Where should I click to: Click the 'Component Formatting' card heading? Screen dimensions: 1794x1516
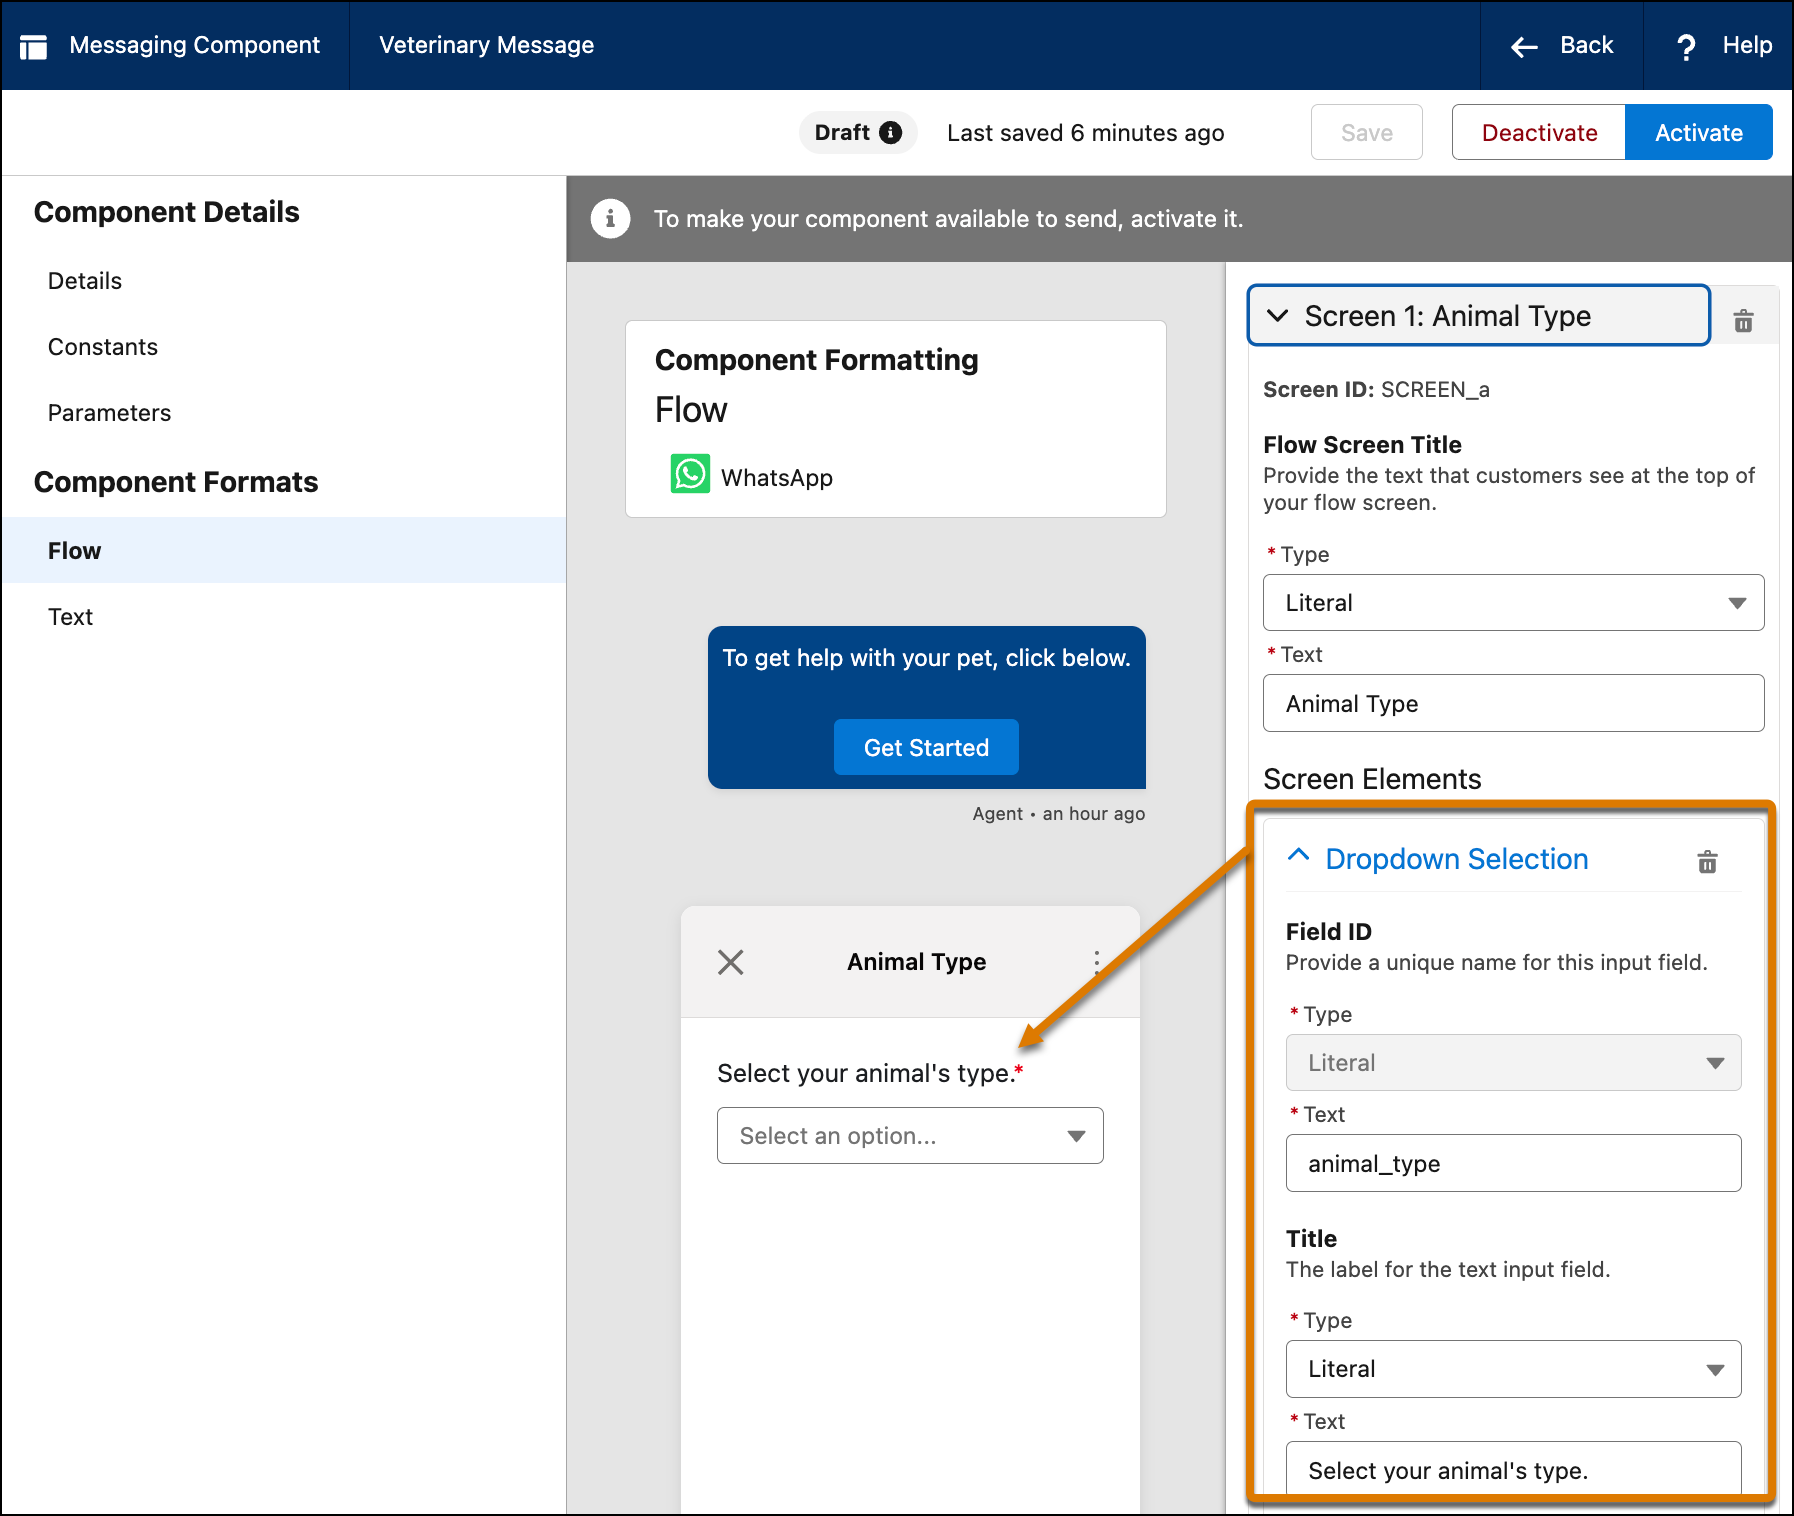click(816, 360)
